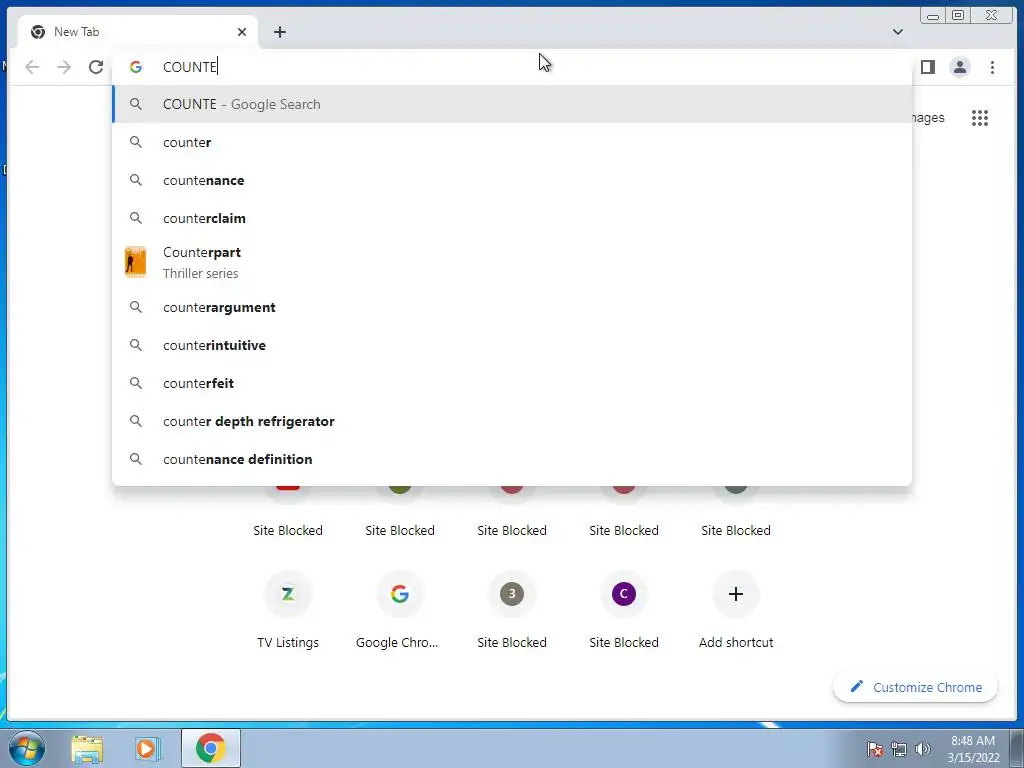
Task: Click the Chrome taskbar icon
Action: [210, 748]
